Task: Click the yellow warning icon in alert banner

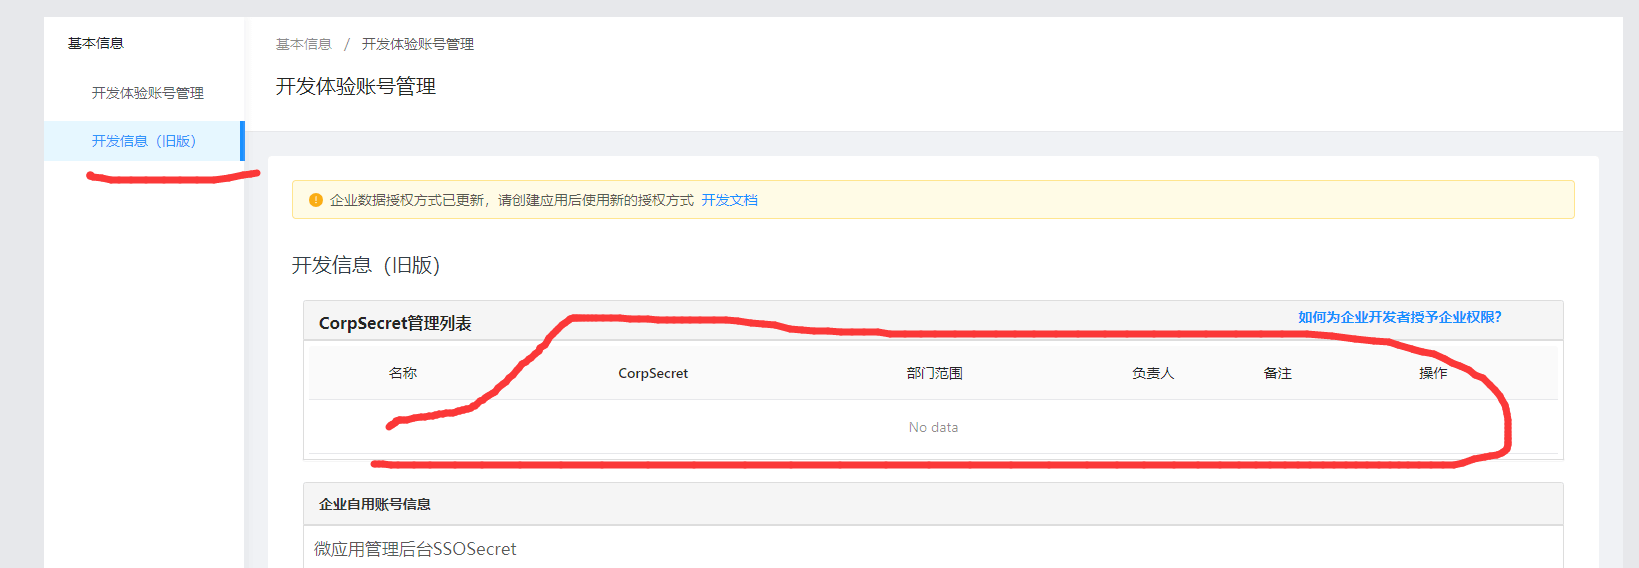Action: 316,200
